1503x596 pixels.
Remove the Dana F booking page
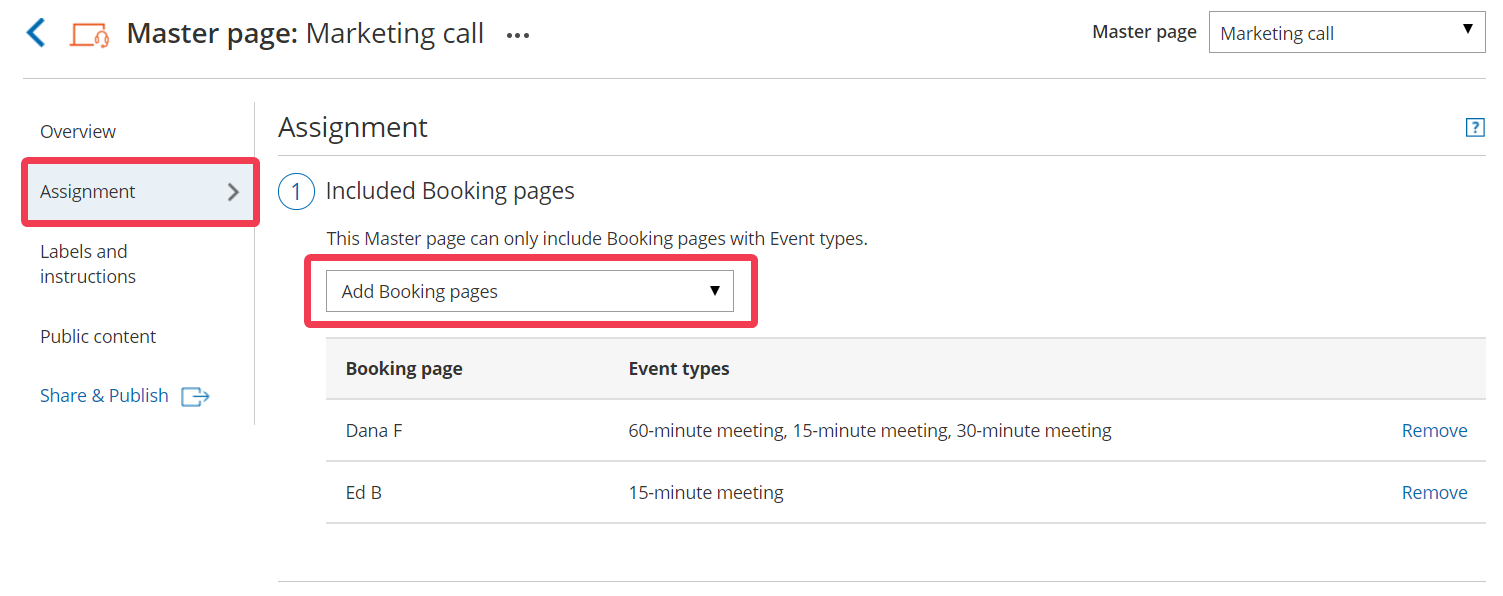[1434, 431]
